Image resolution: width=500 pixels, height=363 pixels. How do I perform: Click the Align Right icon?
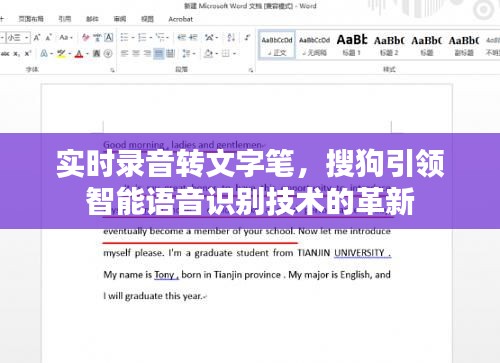[147, 53]
